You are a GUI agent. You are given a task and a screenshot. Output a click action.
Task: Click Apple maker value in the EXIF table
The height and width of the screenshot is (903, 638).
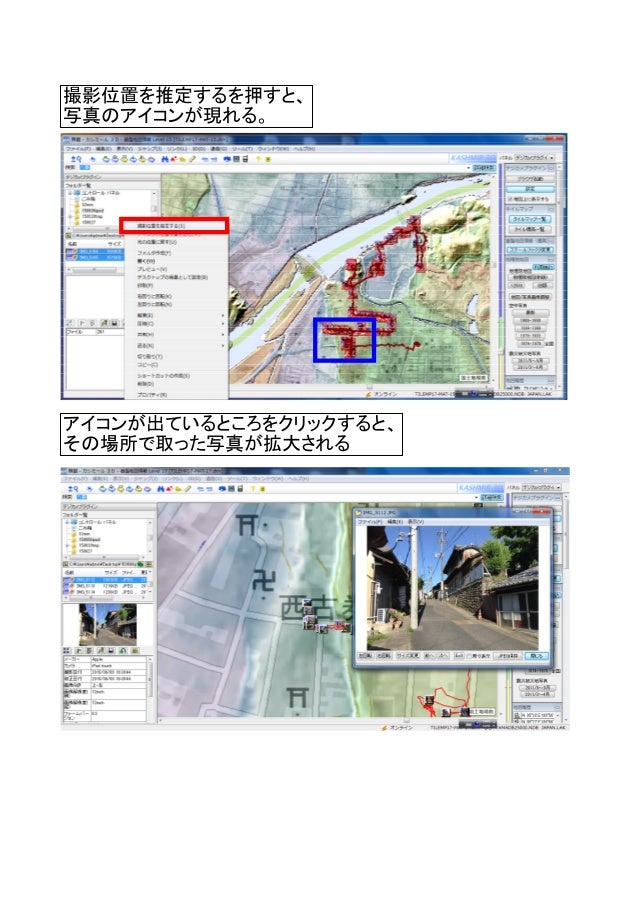[119, 658]
